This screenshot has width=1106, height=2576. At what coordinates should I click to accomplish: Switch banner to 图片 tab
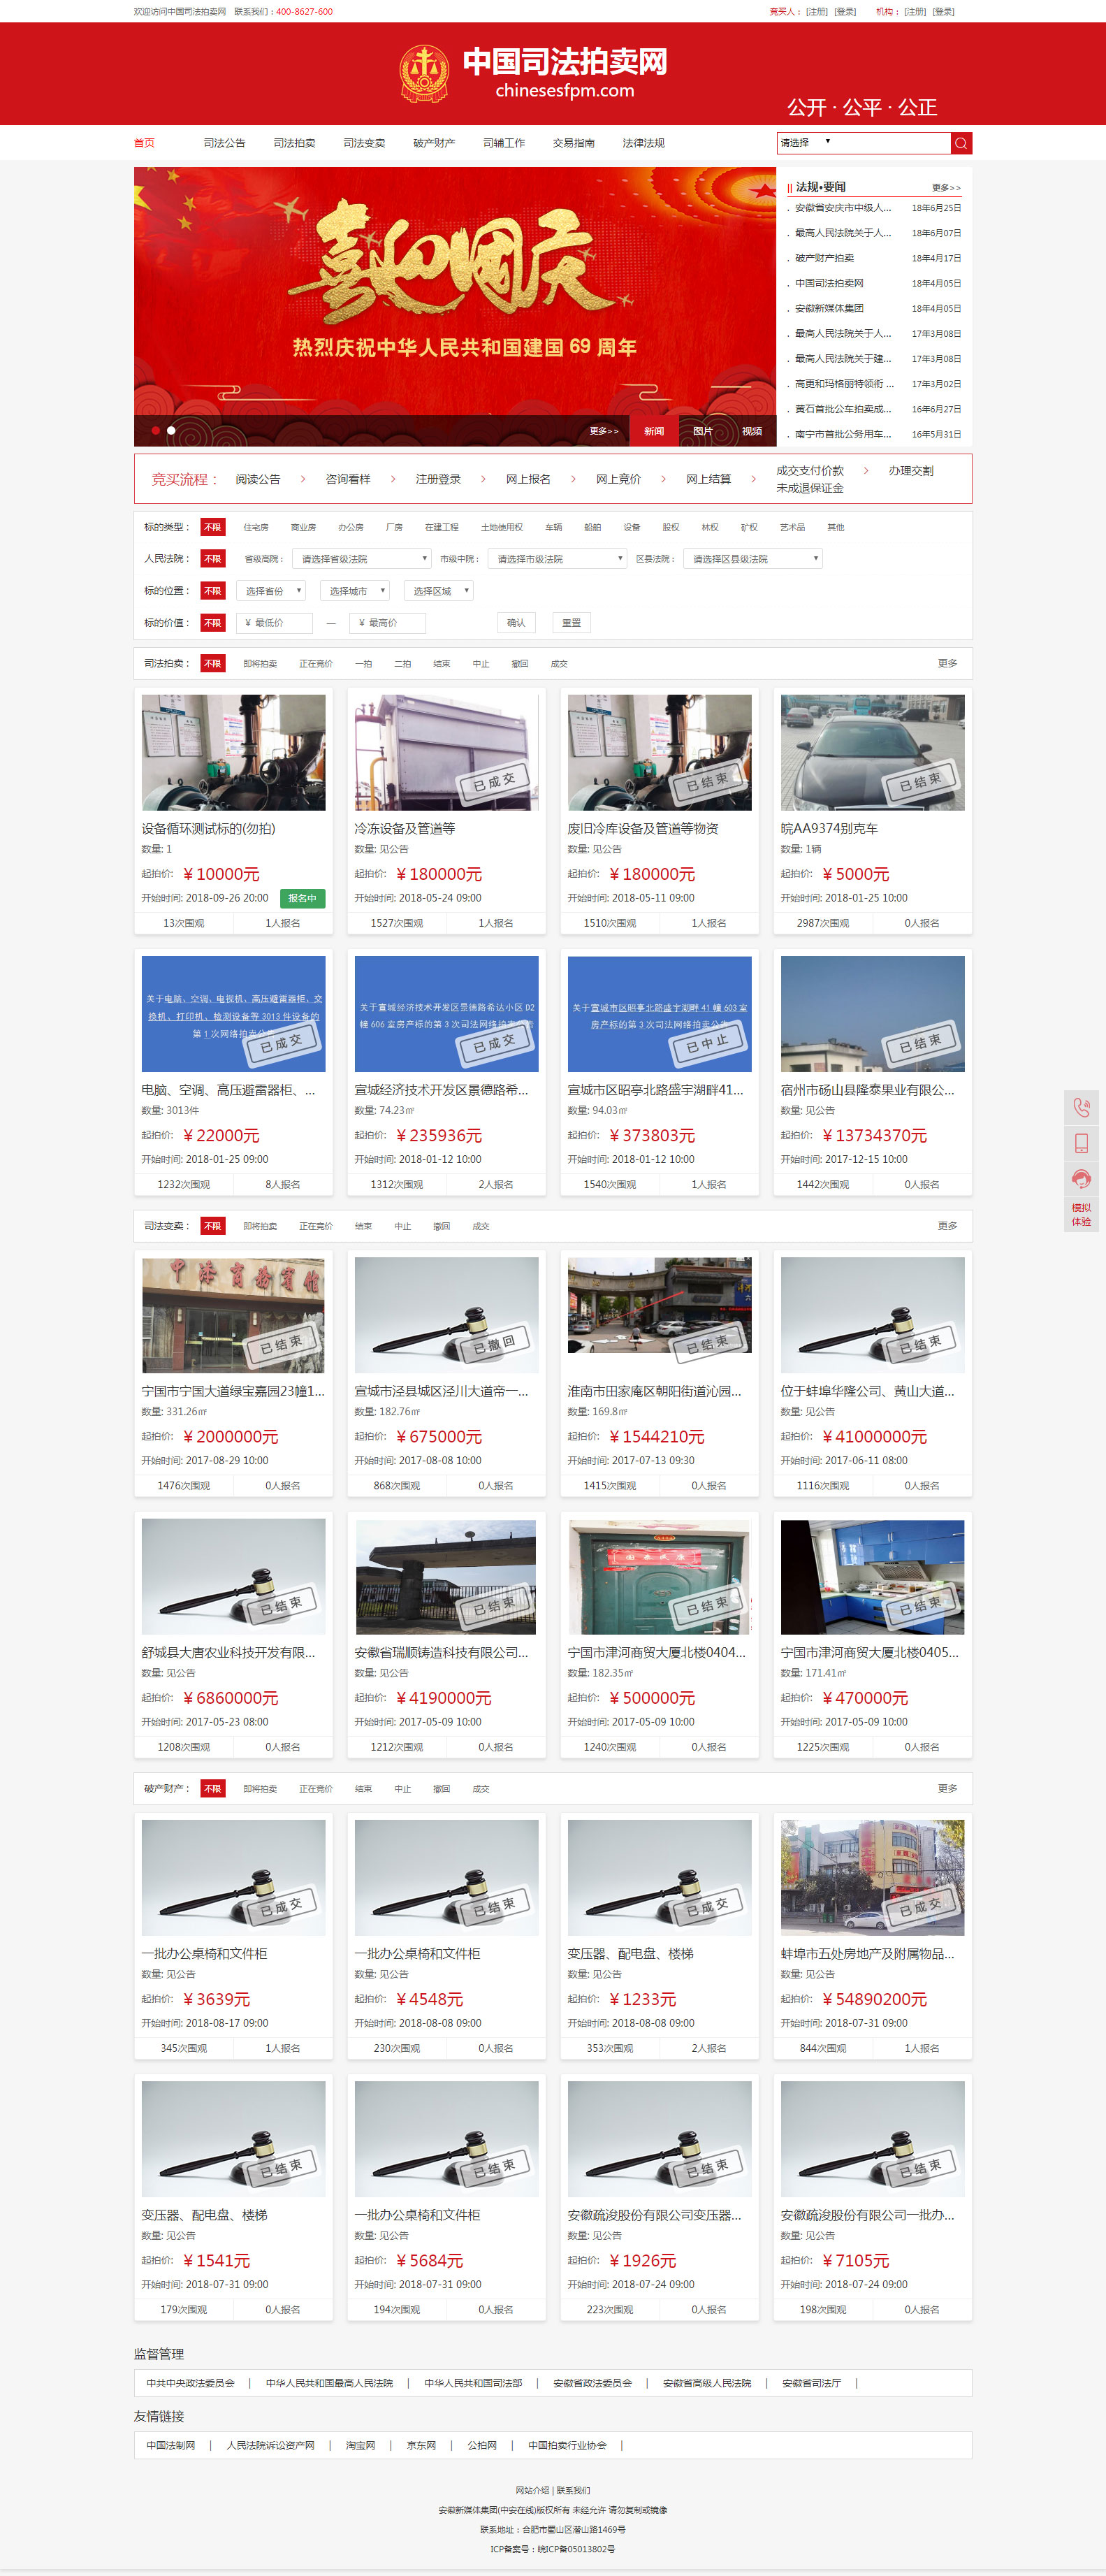click(703, 431)
